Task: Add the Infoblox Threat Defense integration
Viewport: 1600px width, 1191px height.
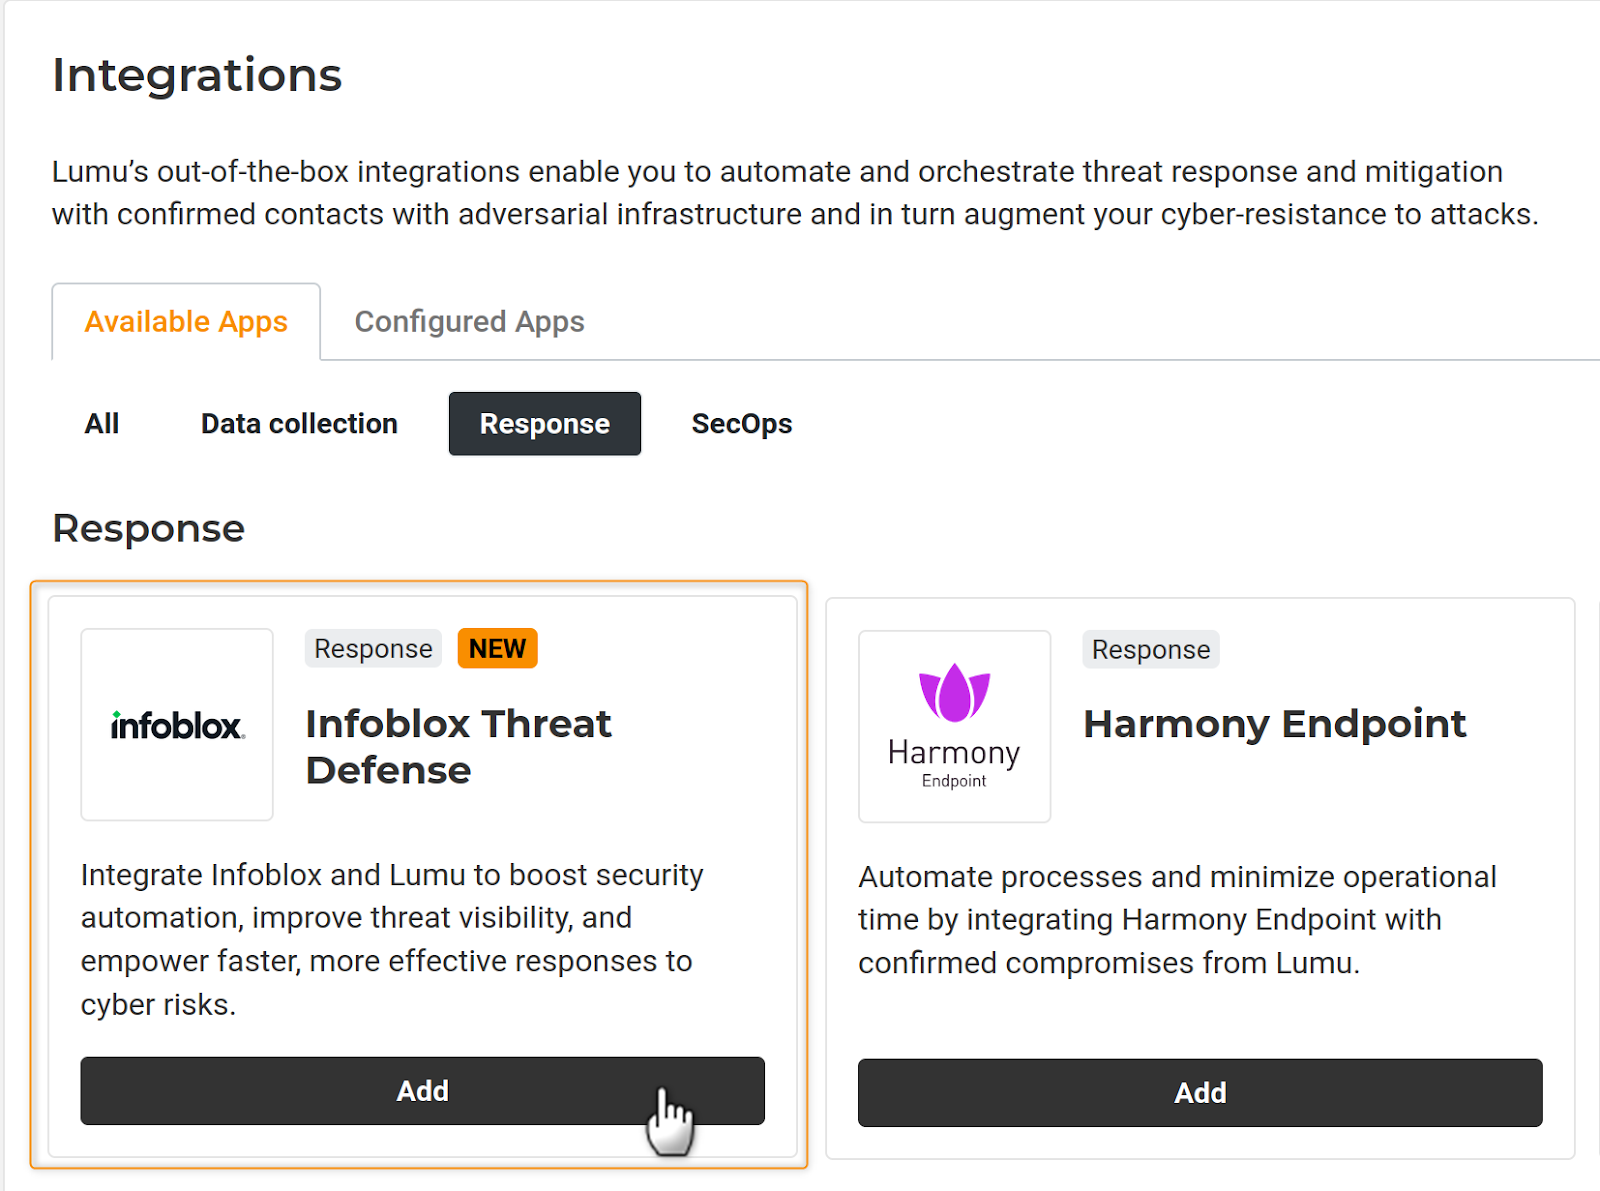Action: [422, 1091]
